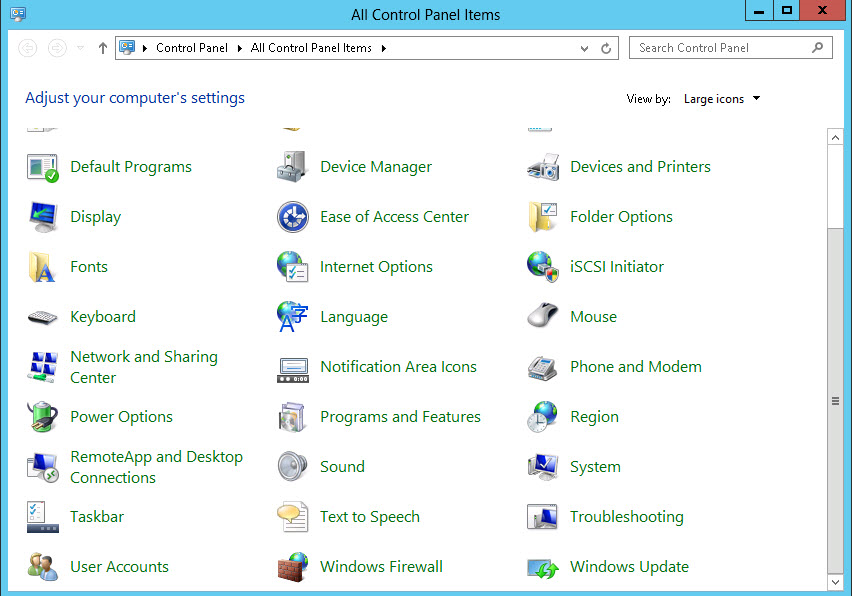Screen dimensions: 852x596
Task: Open Windows Update
Action: coord(629,567)
